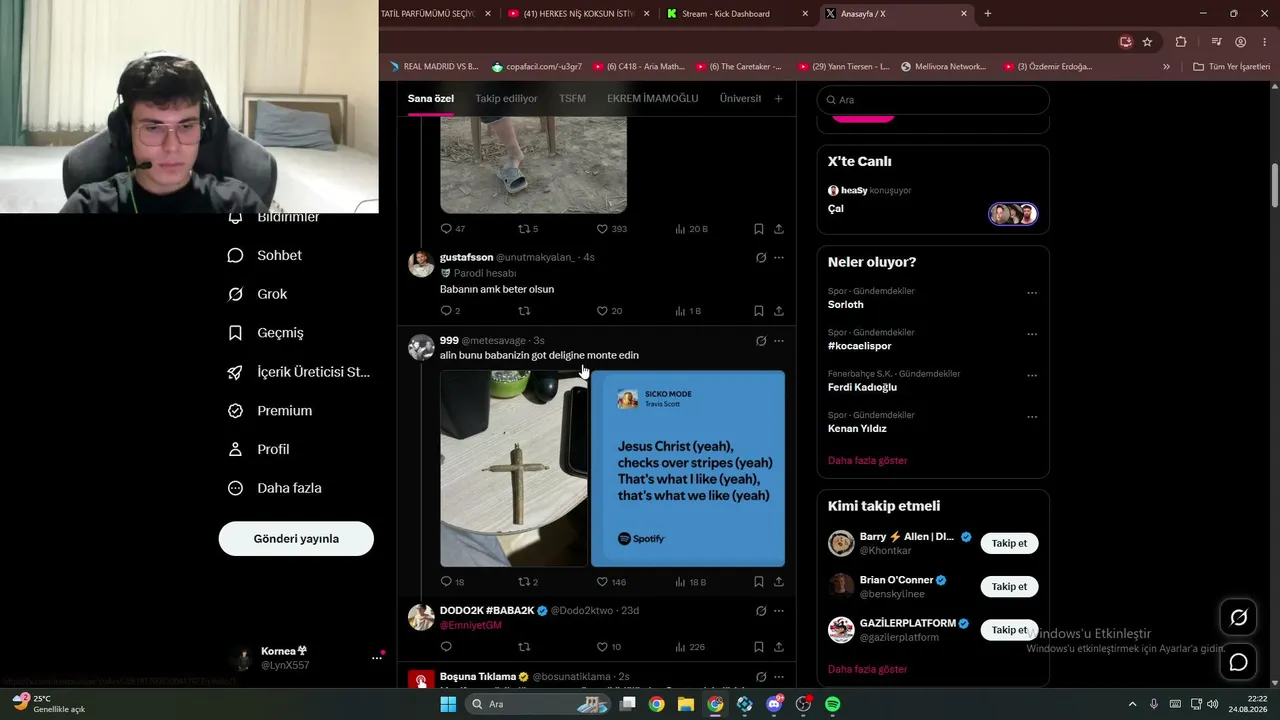Switch to the EKREM İMAMOĞLU tab
1280x720 pixels.
(x=653, y=99)
